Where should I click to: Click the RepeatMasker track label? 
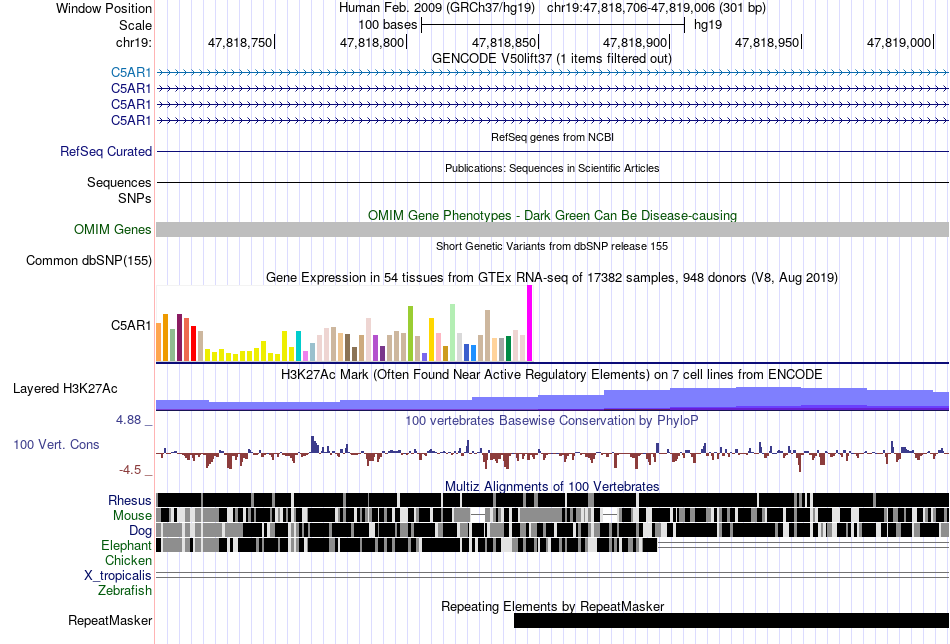[110, 620]
